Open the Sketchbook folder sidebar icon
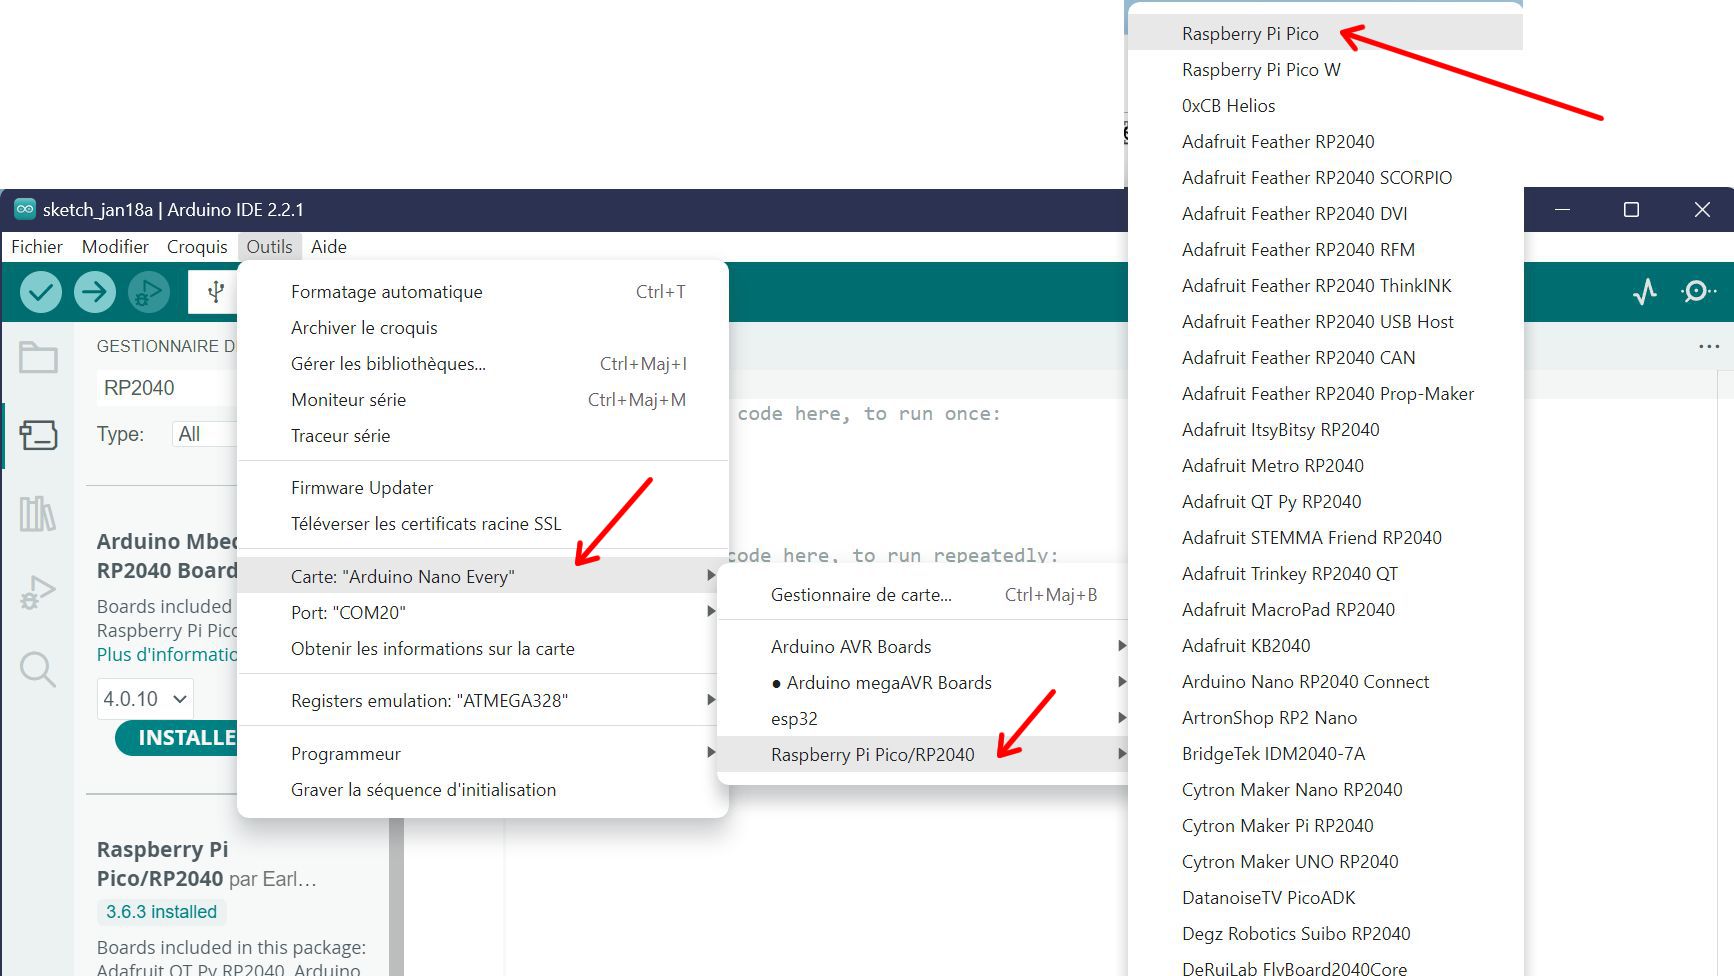Image resolution: width=1734 pixels, height=976 pixels. [38, 358]
